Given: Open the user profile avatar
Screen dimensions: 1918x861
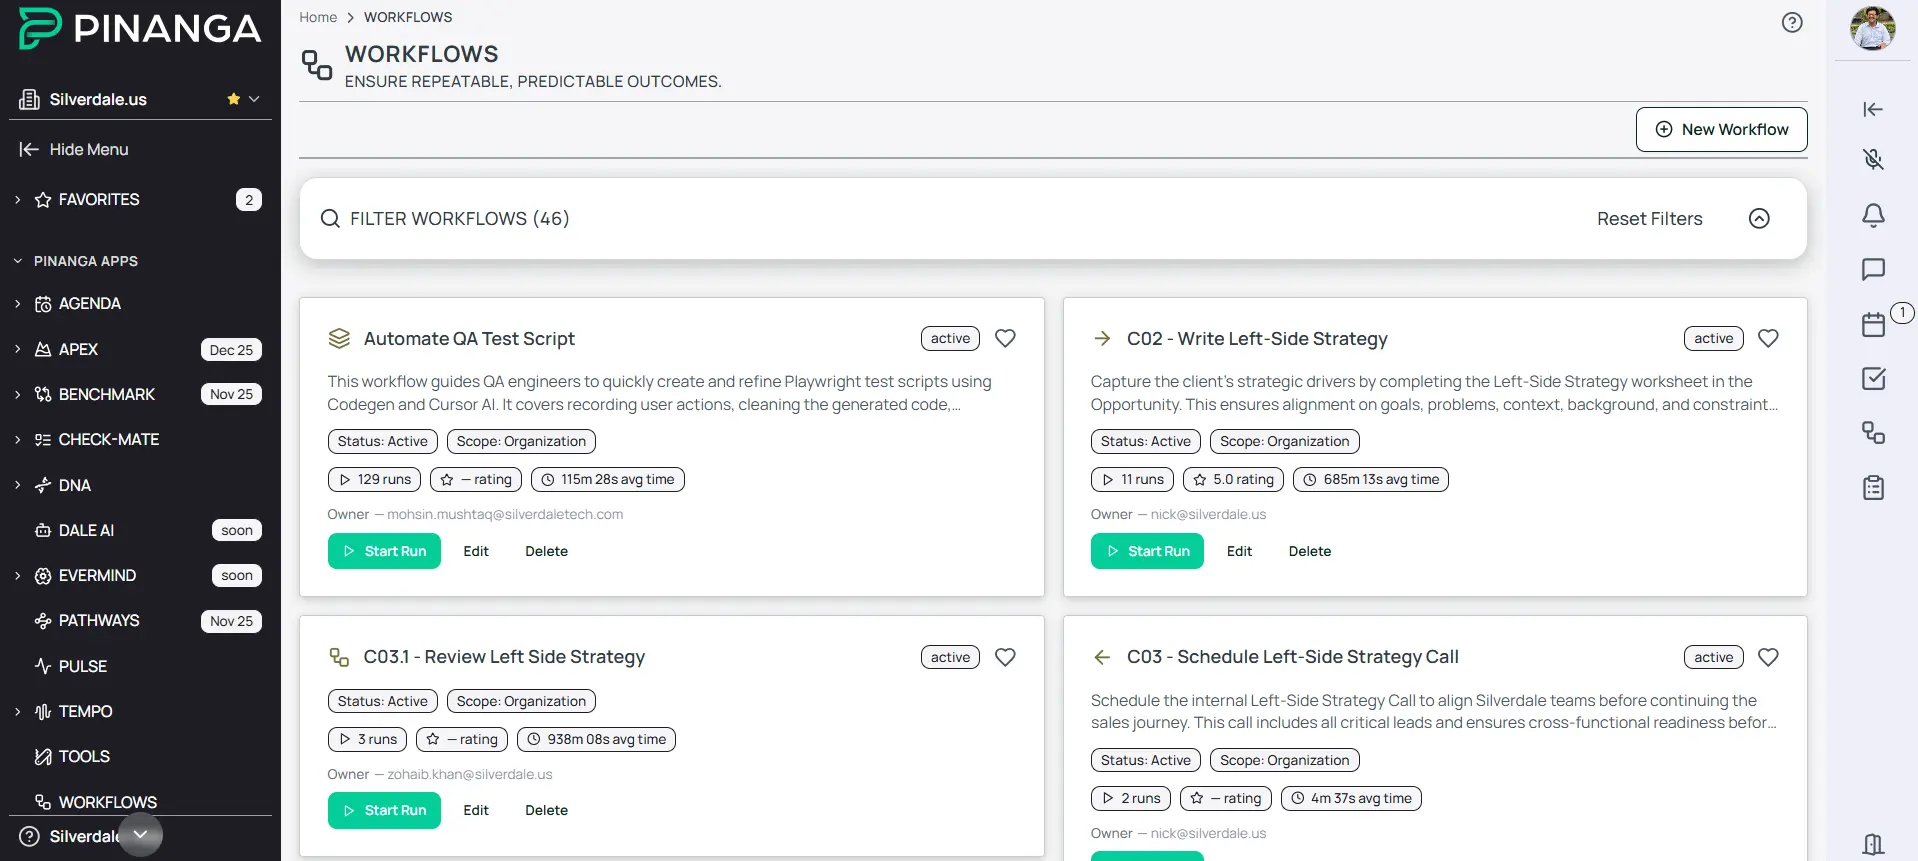Looking at the screenshot, I should click(1872, 28).
